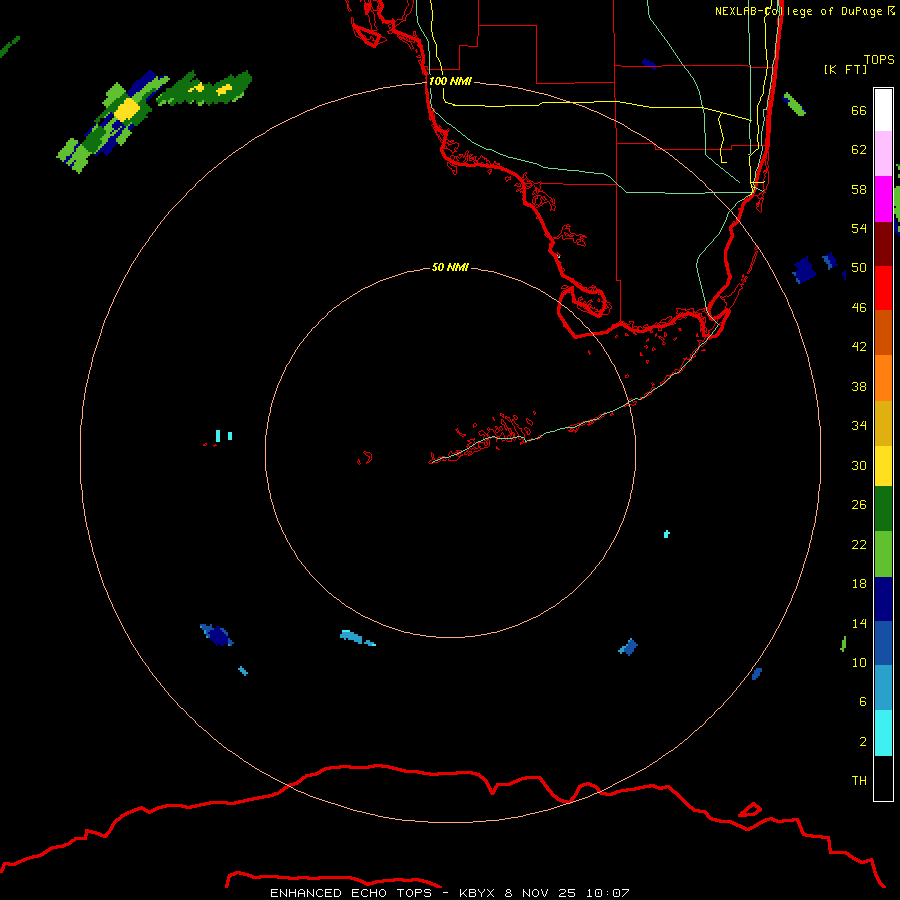Click the '30' legend value

pyautogui.click(x=859, y=465)
